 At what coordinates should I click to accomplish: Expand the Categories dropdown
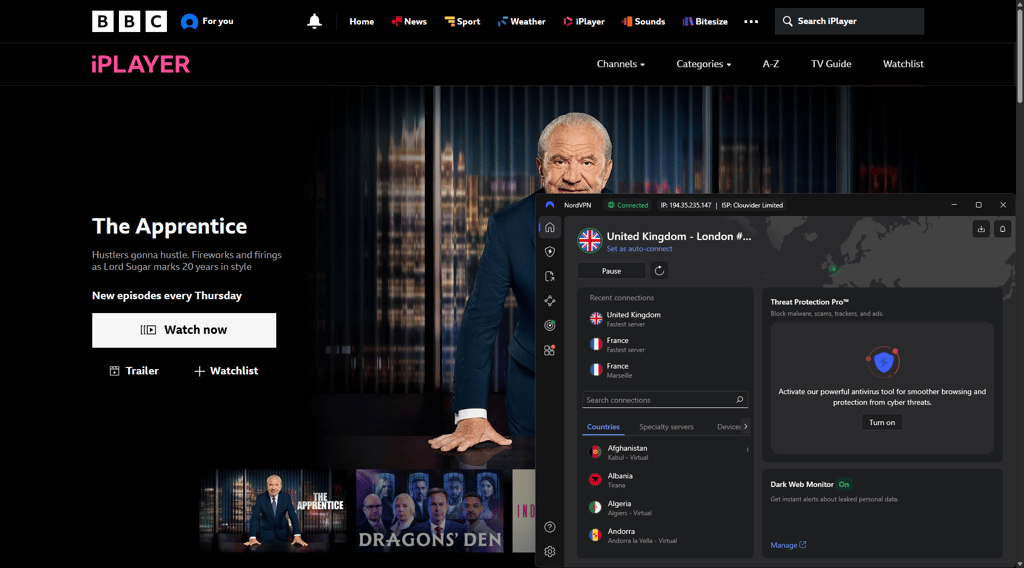703,64
